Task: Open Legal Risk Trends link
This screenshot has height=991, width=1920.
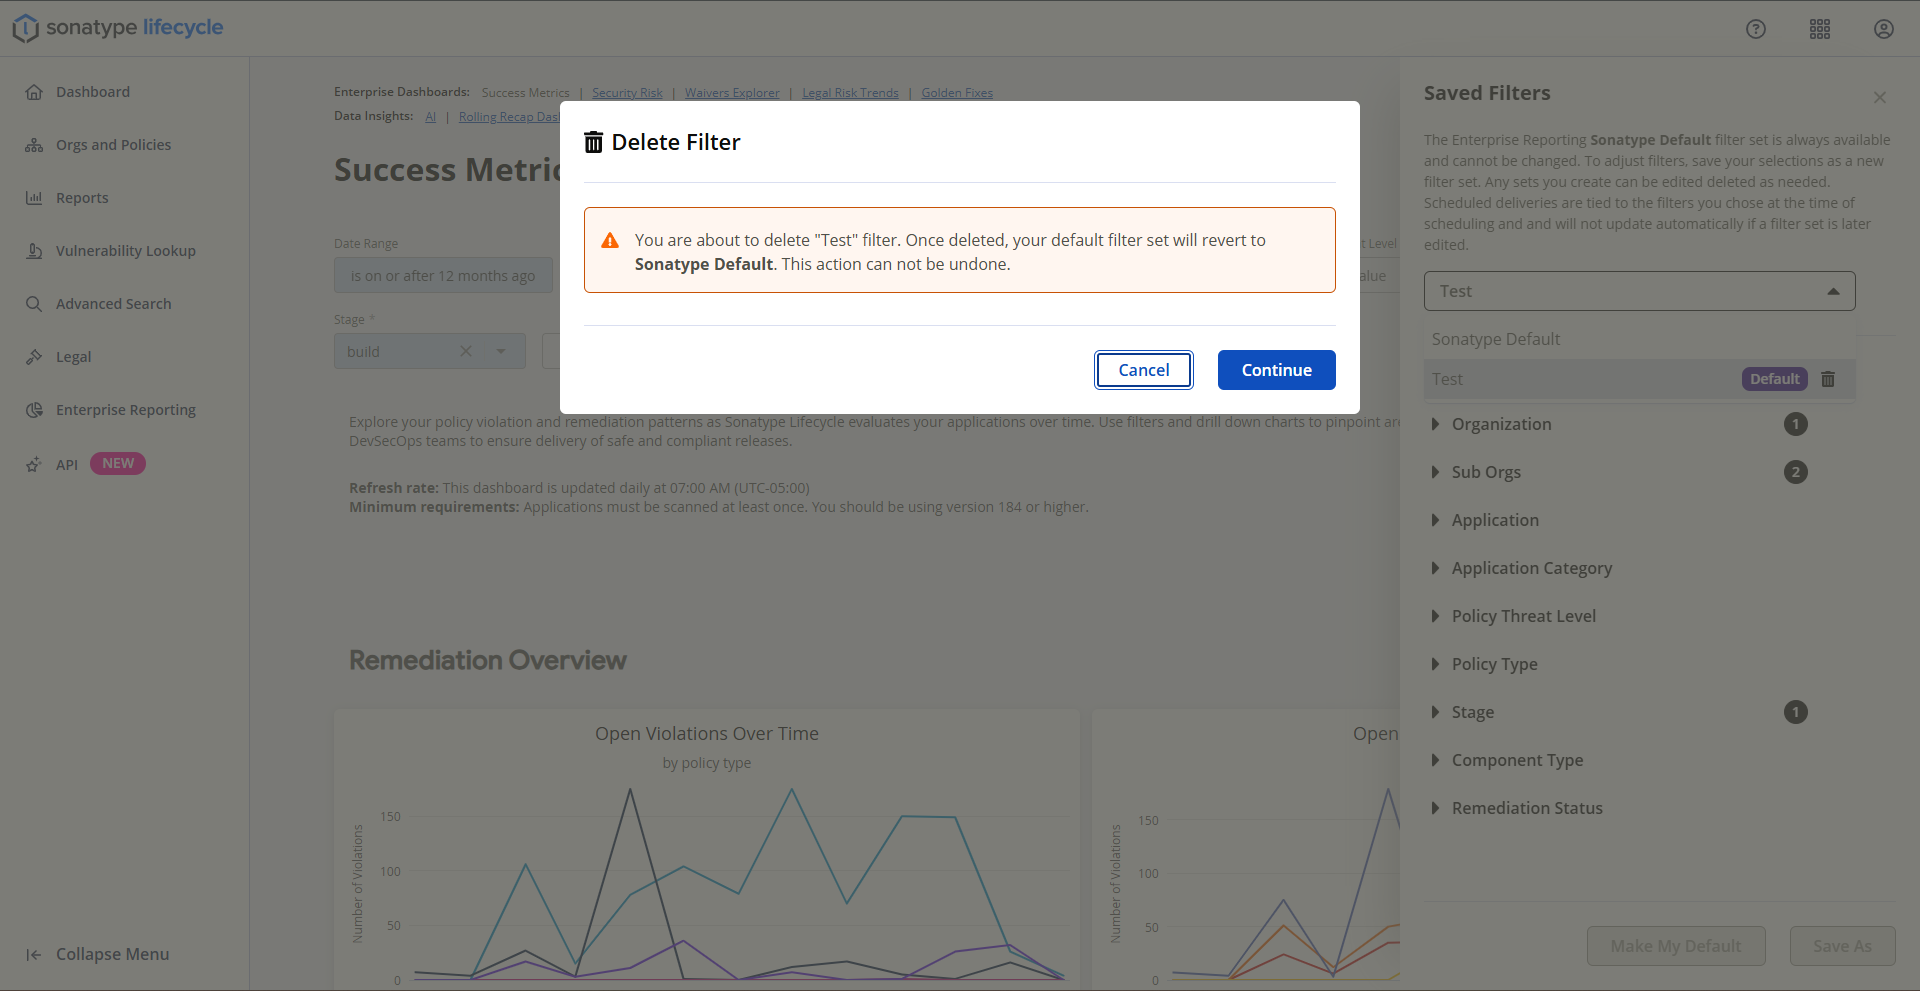Action: coord(850,93)
